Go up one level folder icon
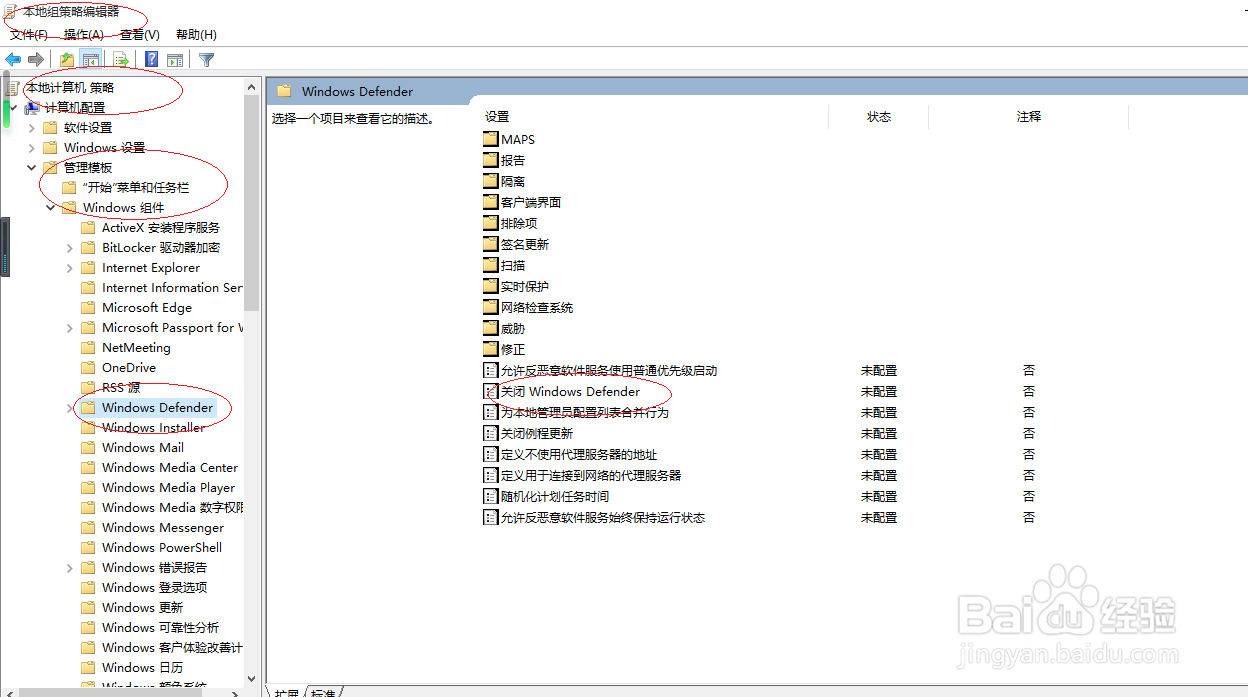This screenshot has height=697, width=1248. (66, 60)
